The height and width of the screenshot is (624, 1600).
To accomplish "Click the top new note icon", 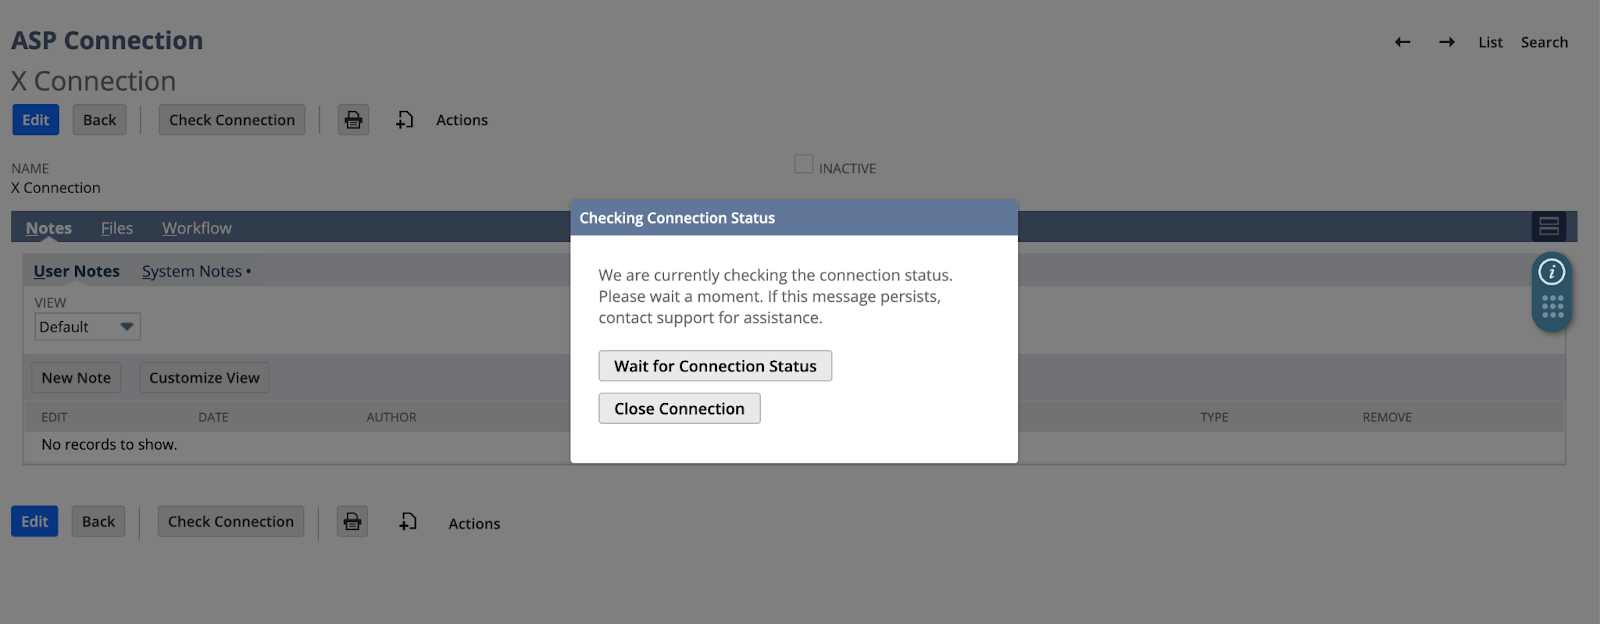I will click(404, 120).
